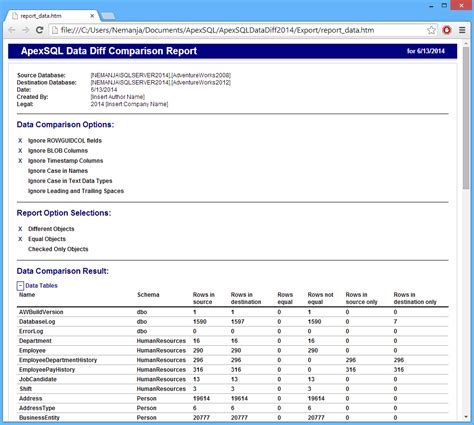The height and width of the screenshot is (425, 474).
Task: Close the report_data.htm tab
Action: 92,16
